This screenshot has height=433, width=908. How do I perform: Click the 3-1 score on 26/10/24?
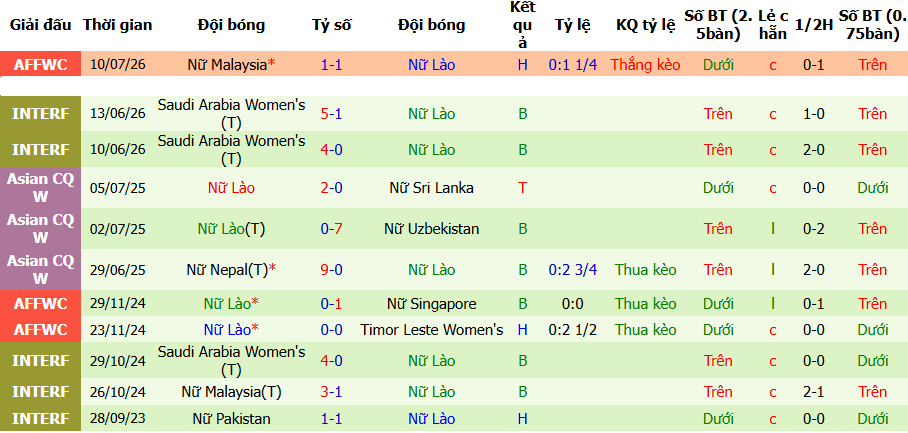(331, 392)
